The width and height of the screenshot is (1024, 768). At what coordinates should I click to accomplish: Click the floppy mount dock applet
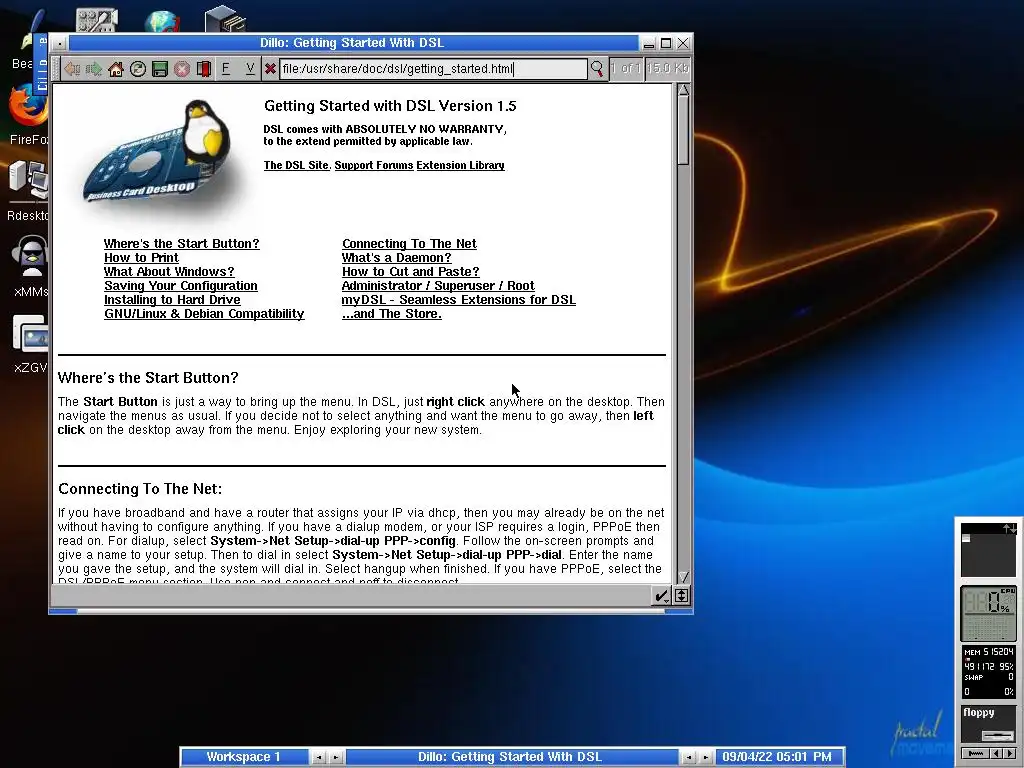(x=988, y=724)
